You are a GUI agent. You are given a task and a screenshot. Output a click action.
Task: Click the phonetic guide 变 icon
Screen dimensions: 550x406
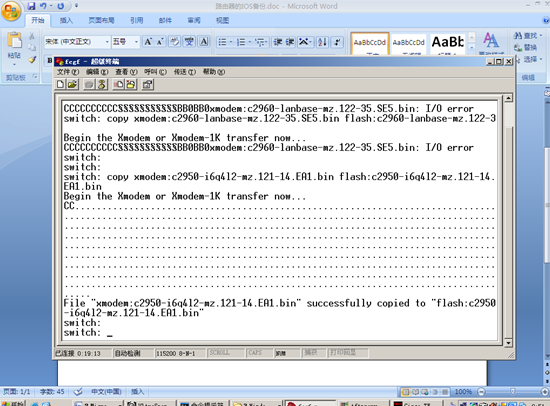(189, 42)
